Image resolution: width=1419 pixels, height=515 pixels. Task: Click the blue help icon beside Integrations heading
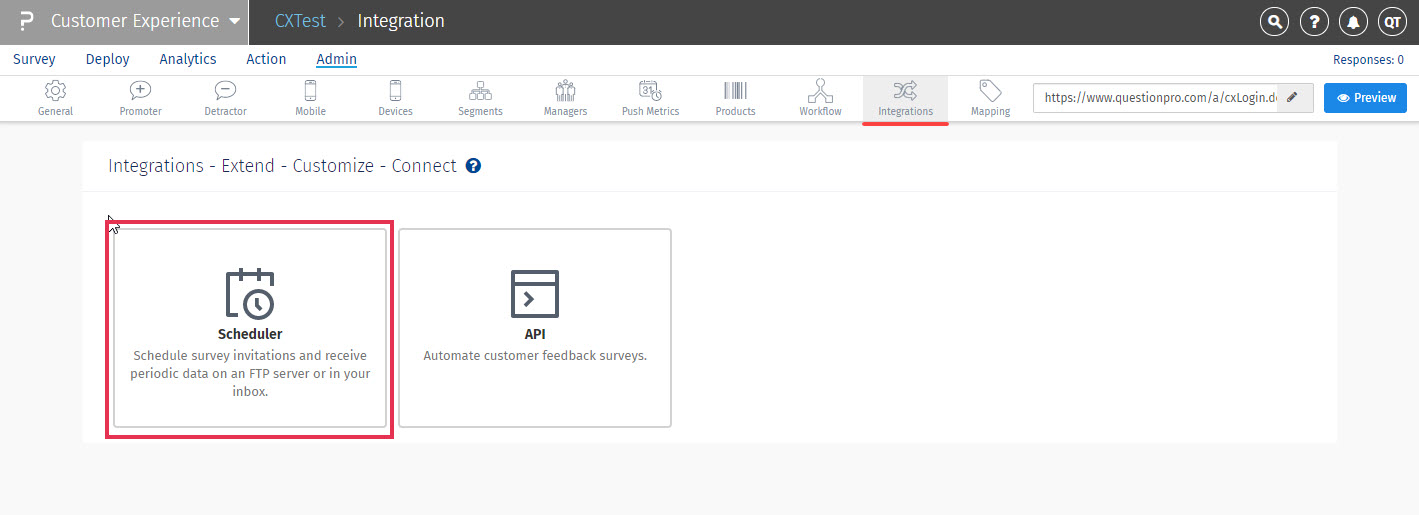click(474, 166)
